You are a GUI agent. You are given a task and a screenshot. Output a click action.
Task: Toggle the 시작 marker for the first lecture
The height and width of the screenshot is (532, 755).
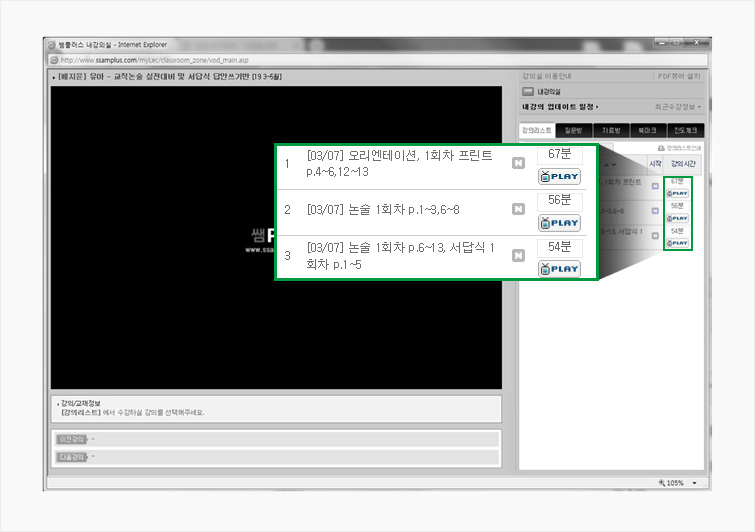[655, 186]
